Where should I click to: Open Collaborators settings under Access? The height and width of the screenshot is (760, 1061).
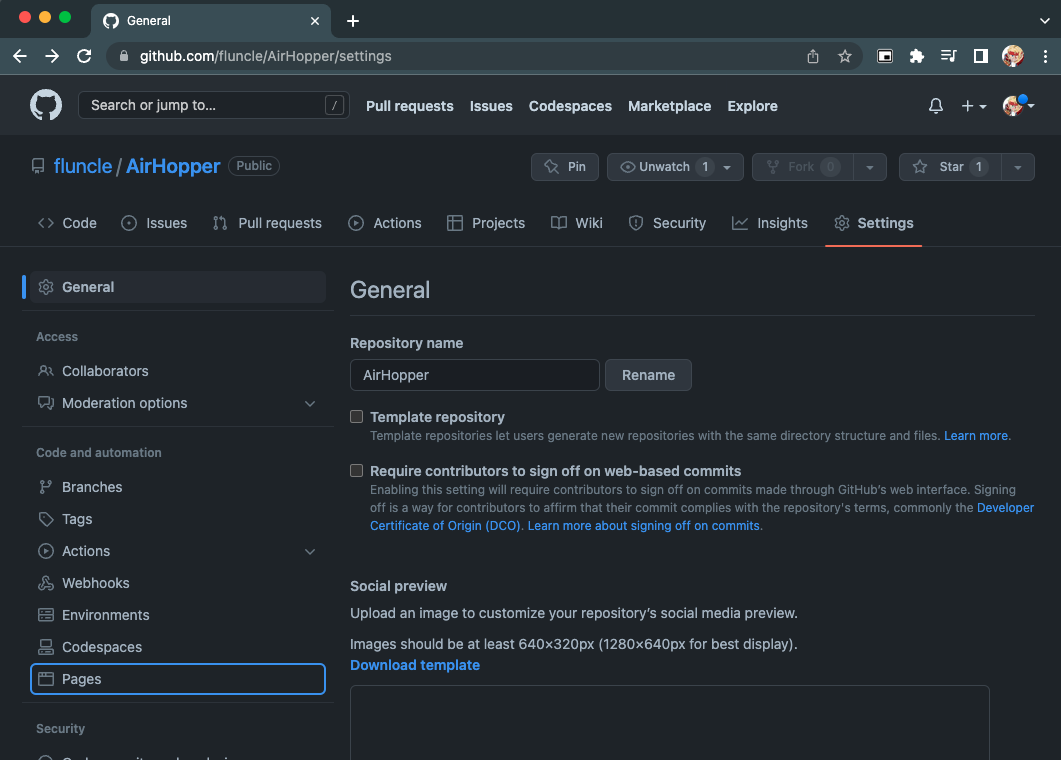[104, 371]
